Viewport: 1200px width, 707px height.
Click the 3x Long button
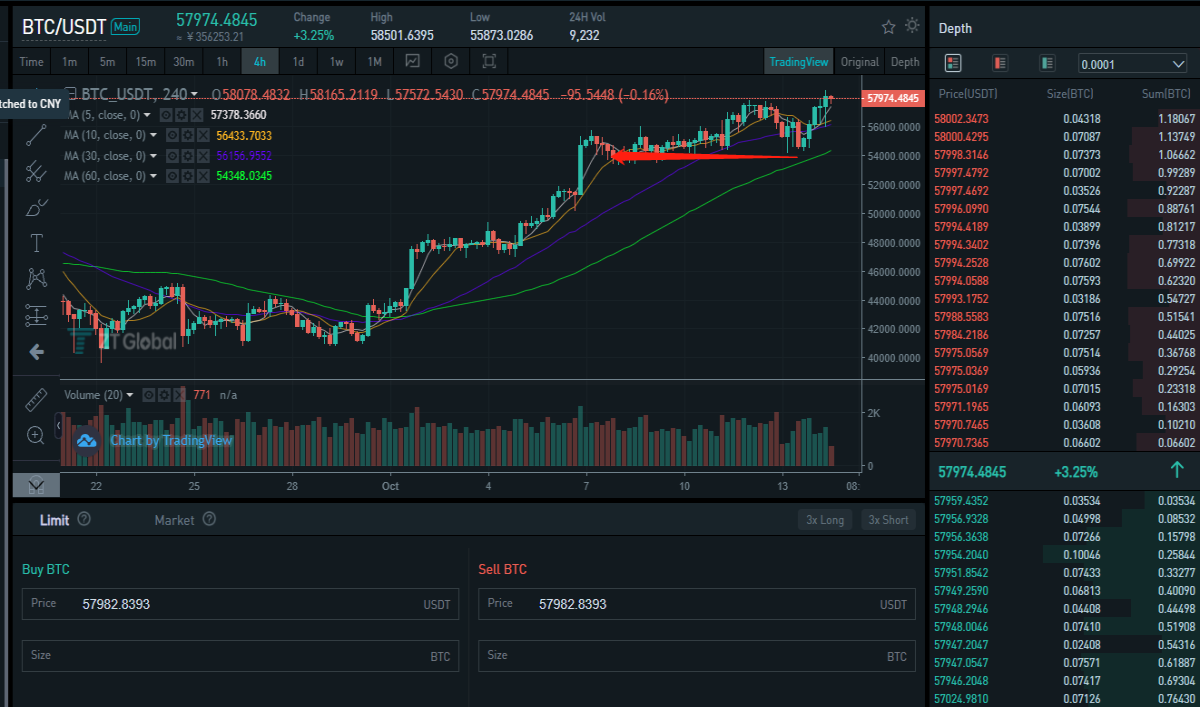click(826, 520)
